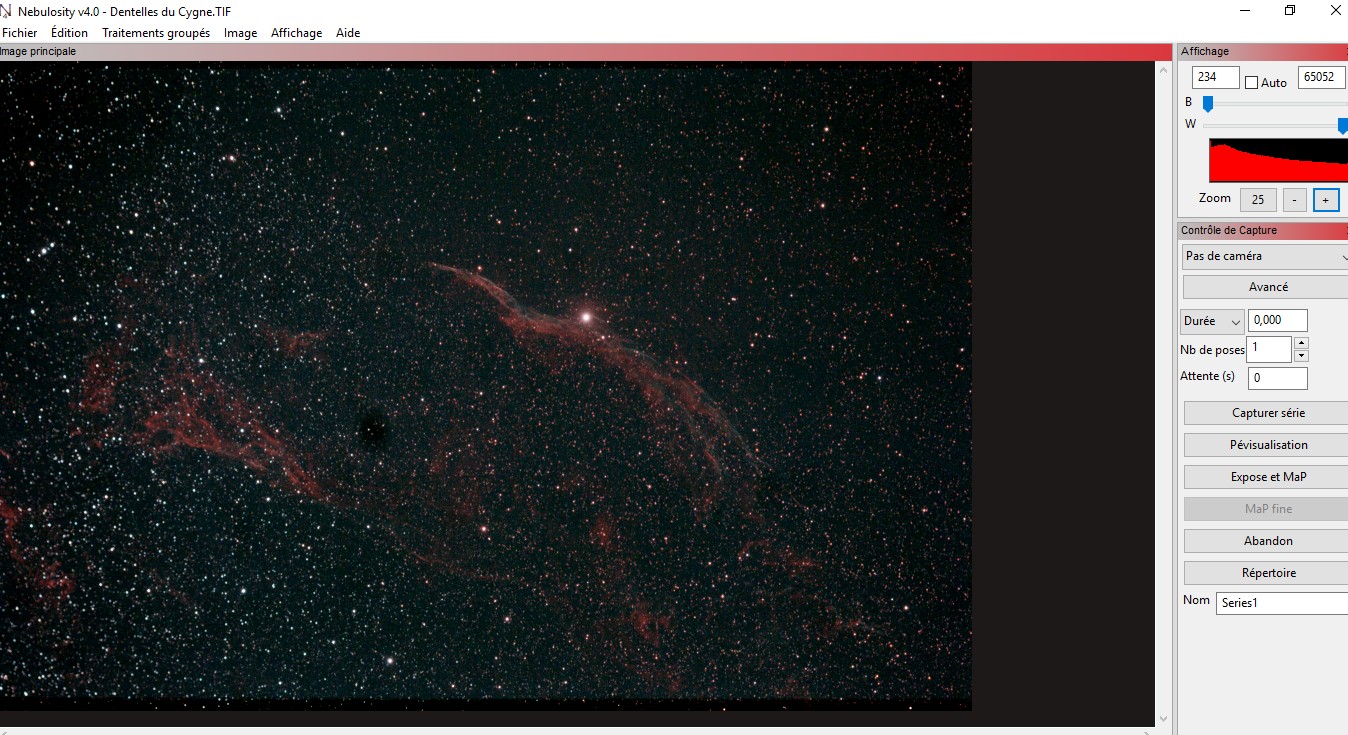Minimize the Nebulosity window
Screen dimensions: 1348x735
click(x=1245, y=11)
